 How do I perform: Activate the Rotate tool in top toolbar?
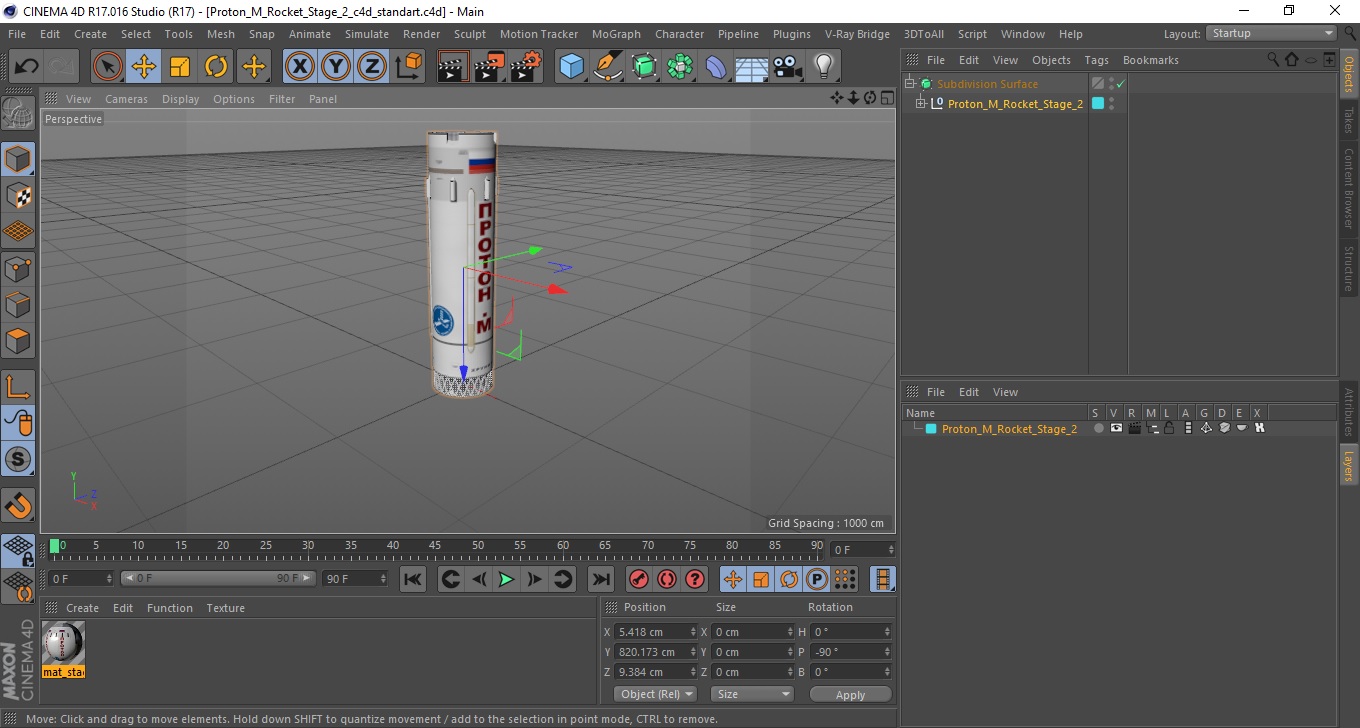(x=216, y=67)
